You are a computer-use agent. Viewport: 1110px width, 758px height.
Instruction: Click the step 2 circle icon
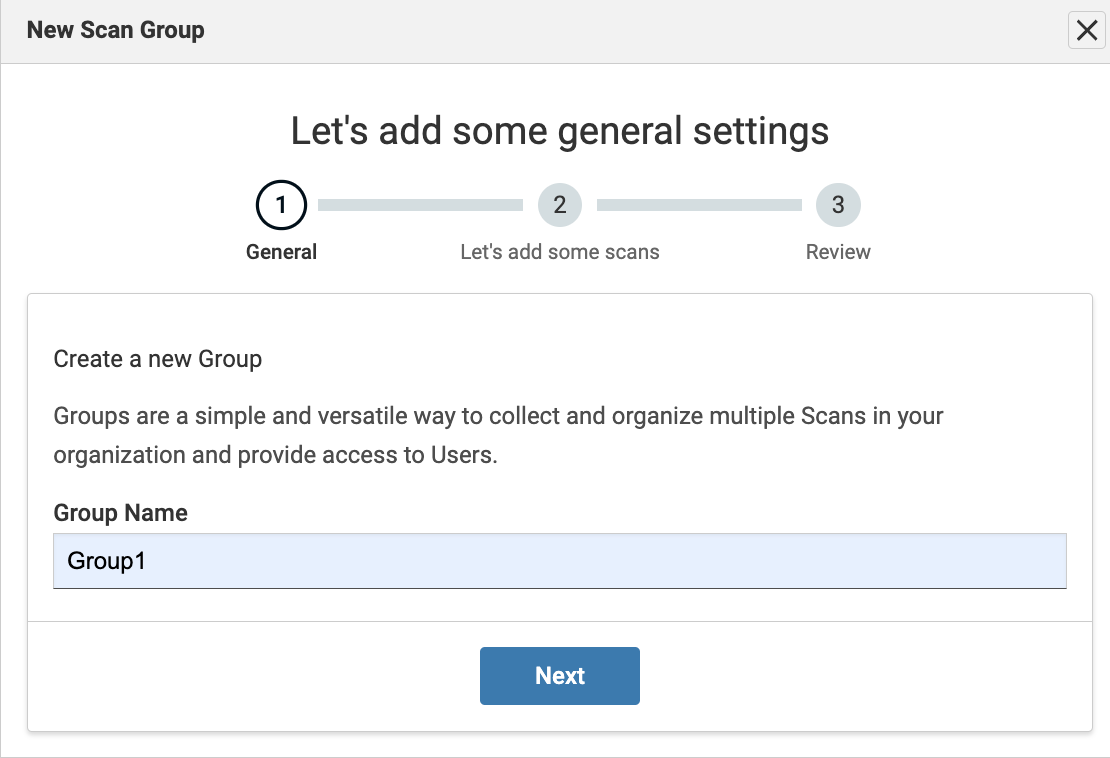(560, 204)
